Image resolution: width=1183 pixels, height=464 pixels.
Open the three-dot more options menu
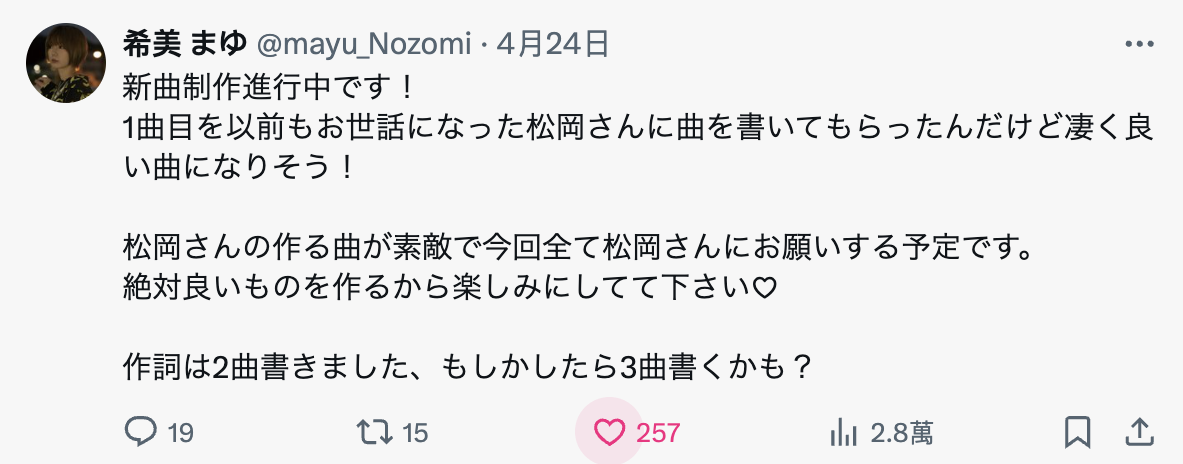(x=1139, y=44)
